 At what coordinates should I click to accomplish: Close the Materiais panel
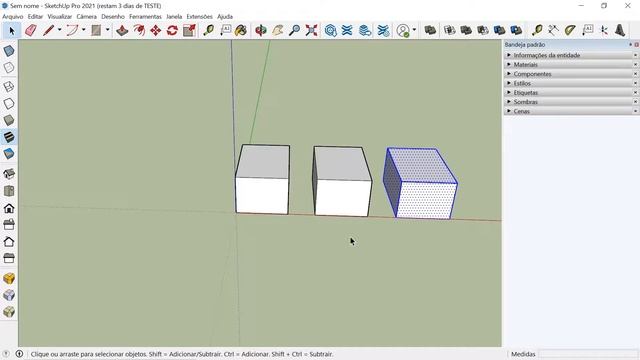[636, 64]
